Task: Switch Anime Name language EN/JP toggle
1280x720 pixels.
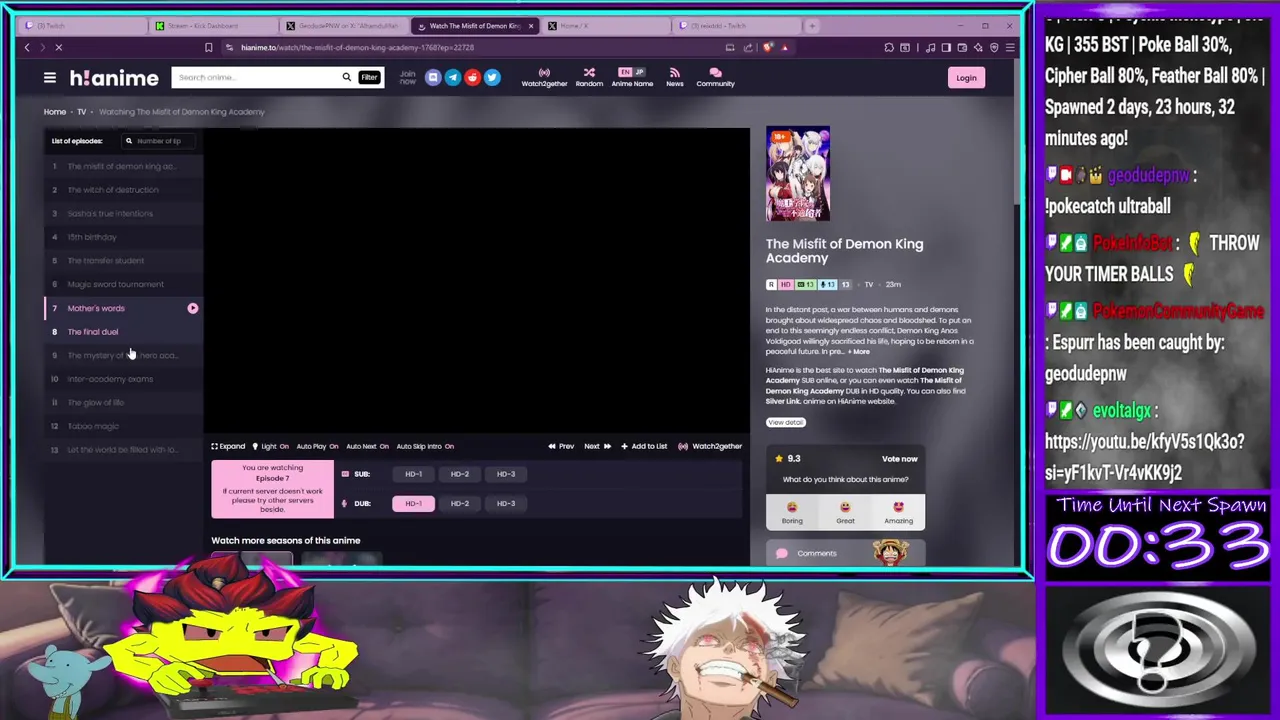Action: [631, 72]
